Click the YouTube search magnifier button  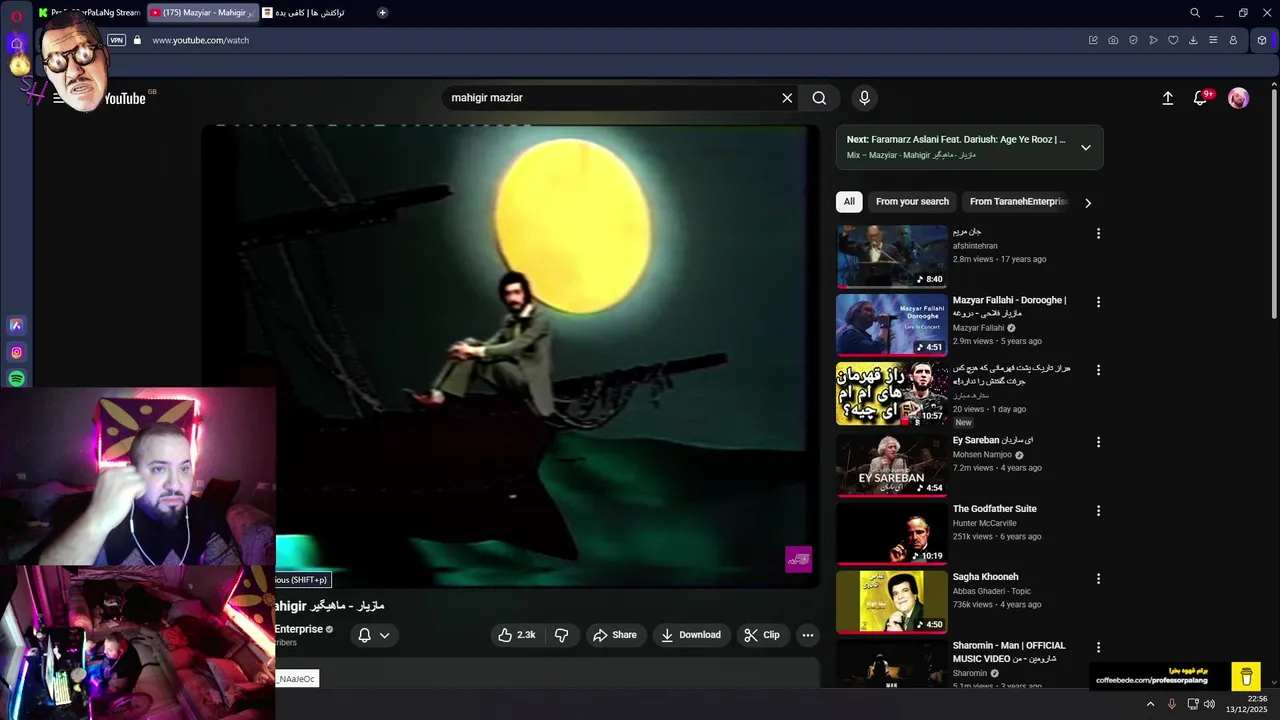point(819,98)
